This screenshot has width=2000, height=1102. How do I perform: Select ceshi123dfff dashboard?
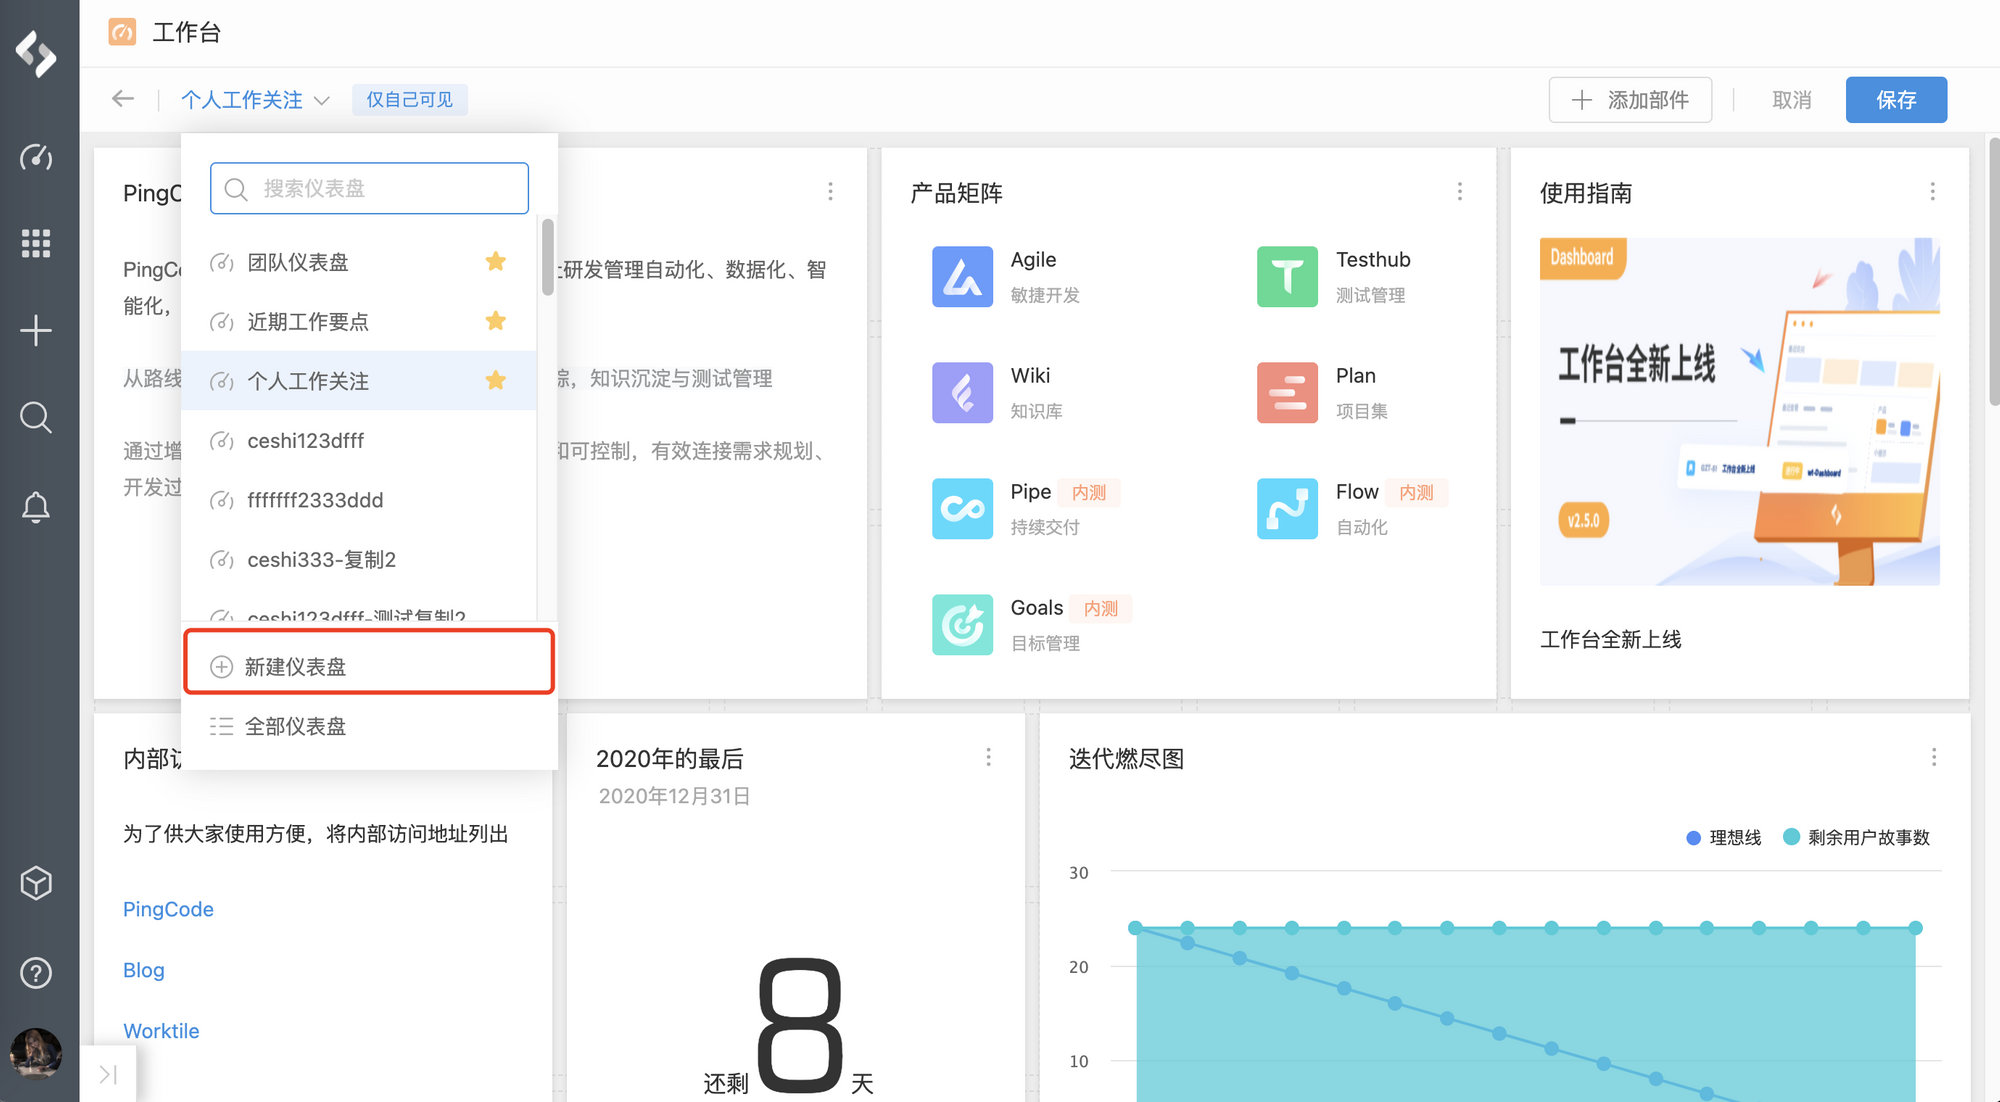359,440
